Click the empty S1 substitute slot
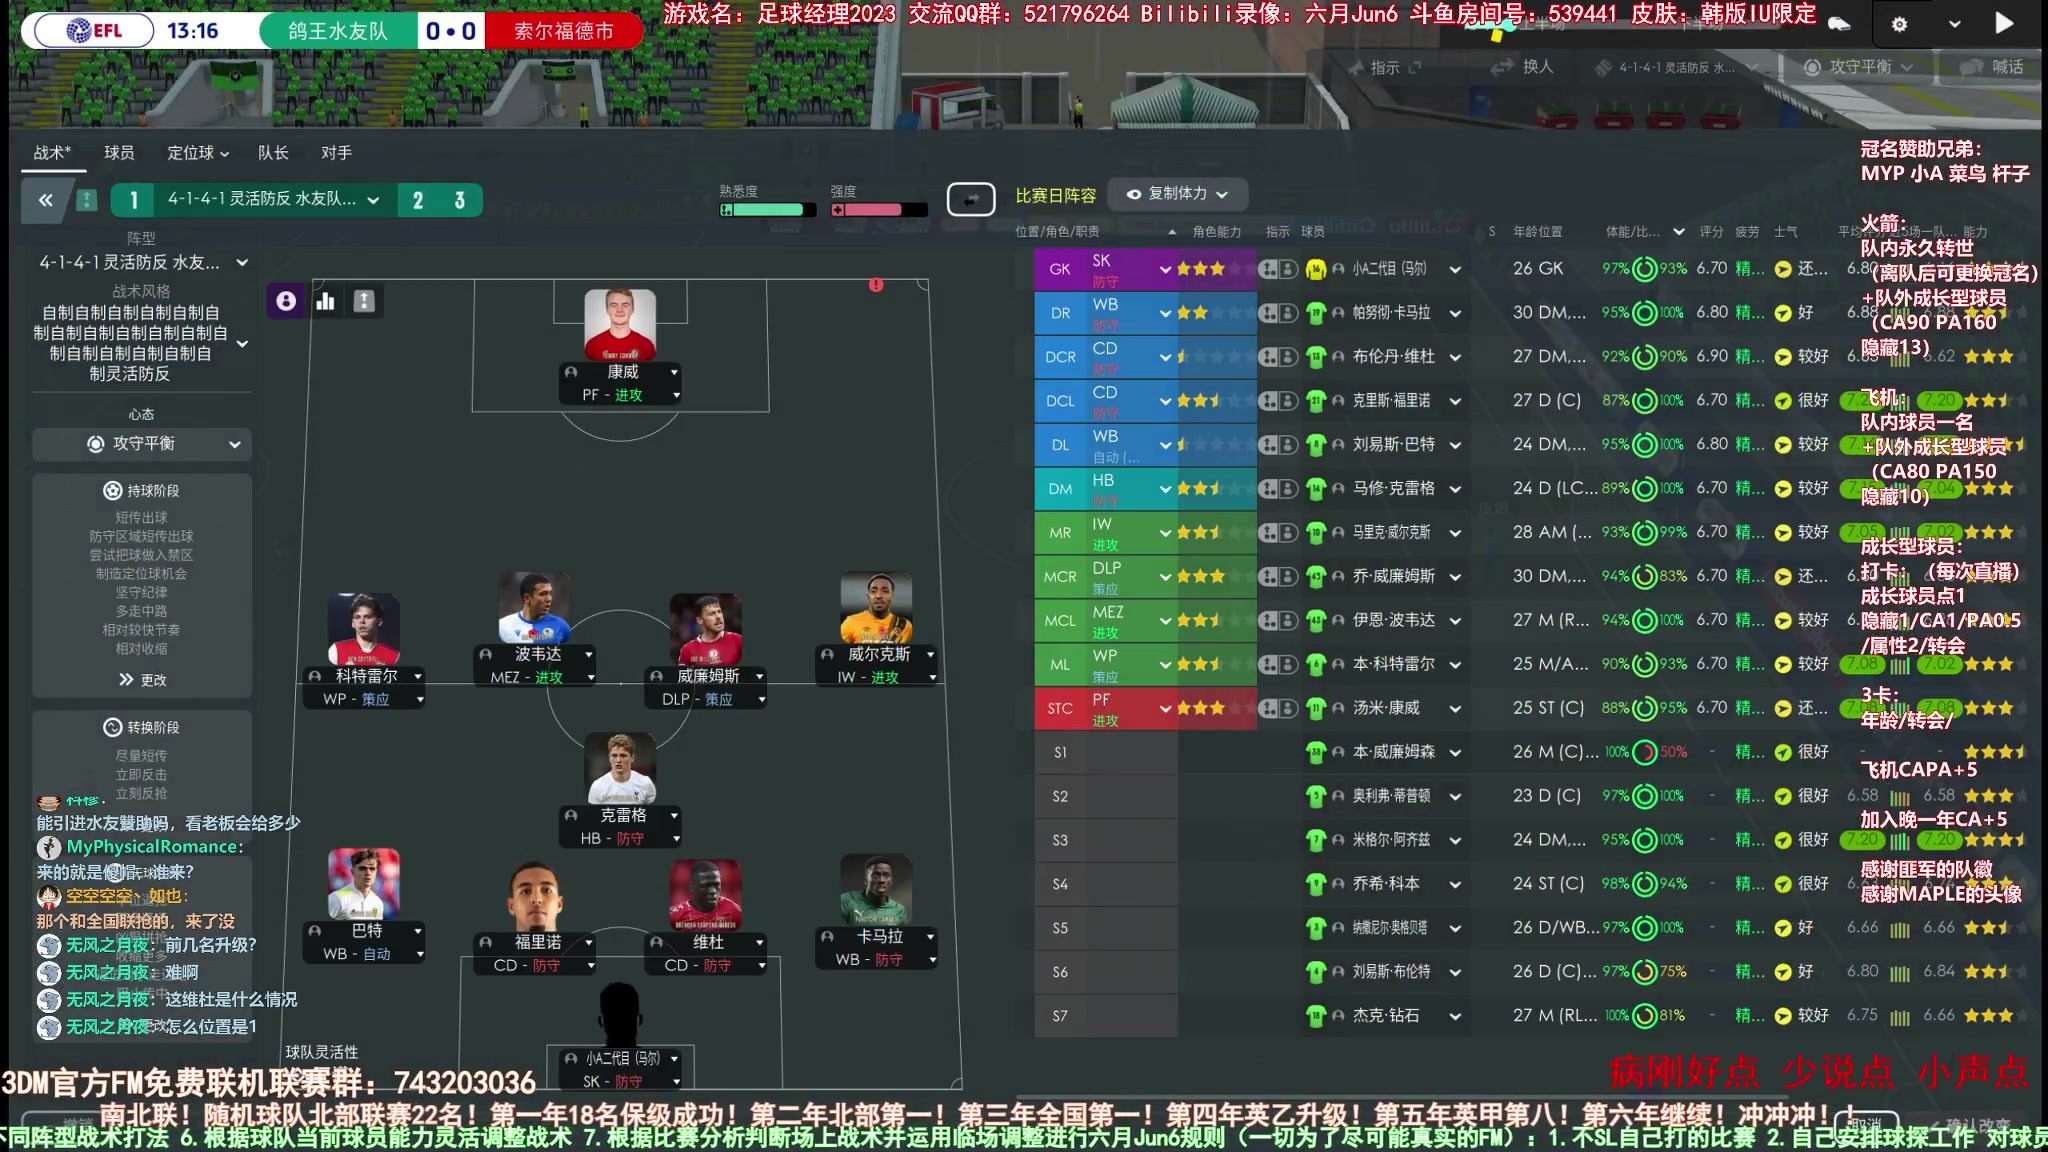This screenshot has width=2048, height=1152. [x=1106, y=752]
